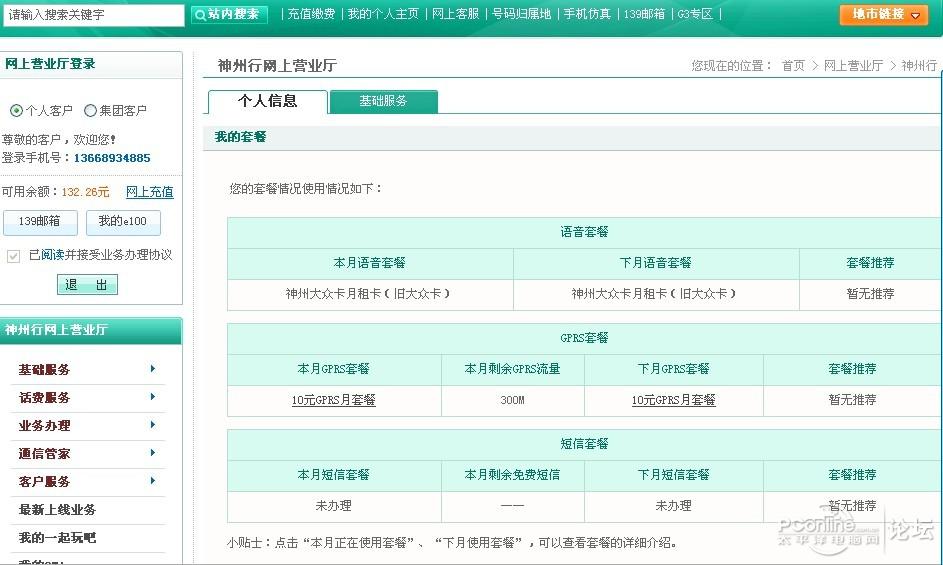Click the balance 132.26元
This screenshot has height=565, width=943.
[85, 192]
